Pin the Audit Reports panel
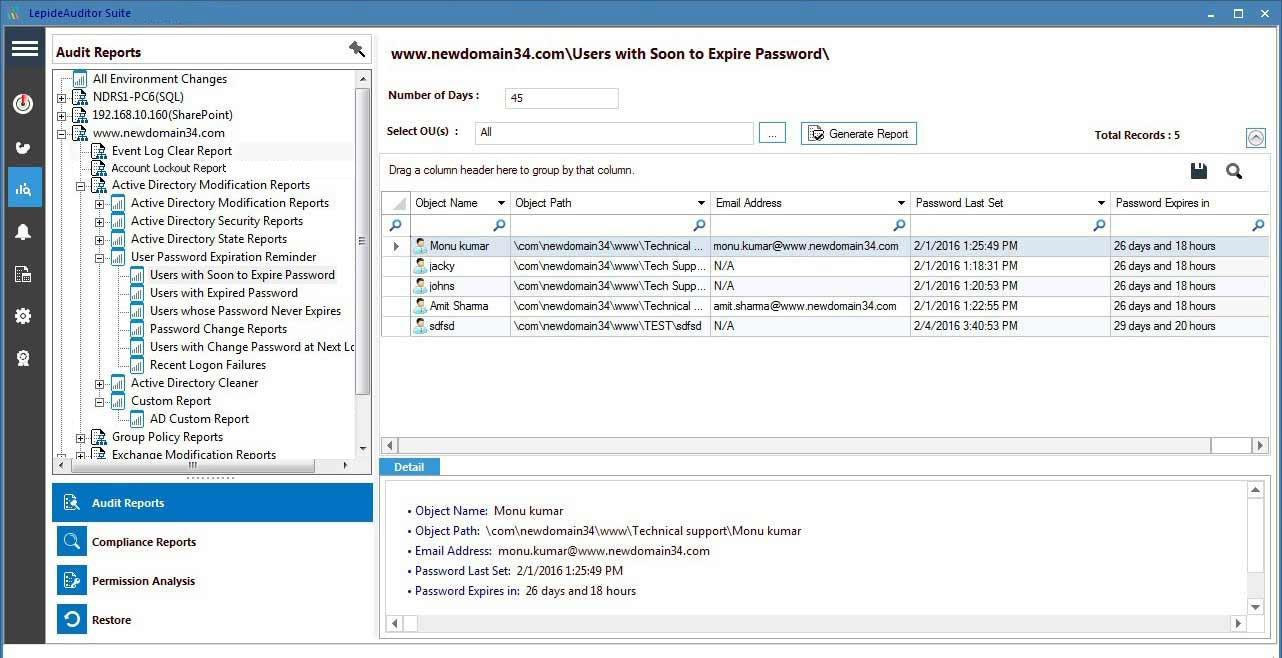1282x658 pixels. 356,49
